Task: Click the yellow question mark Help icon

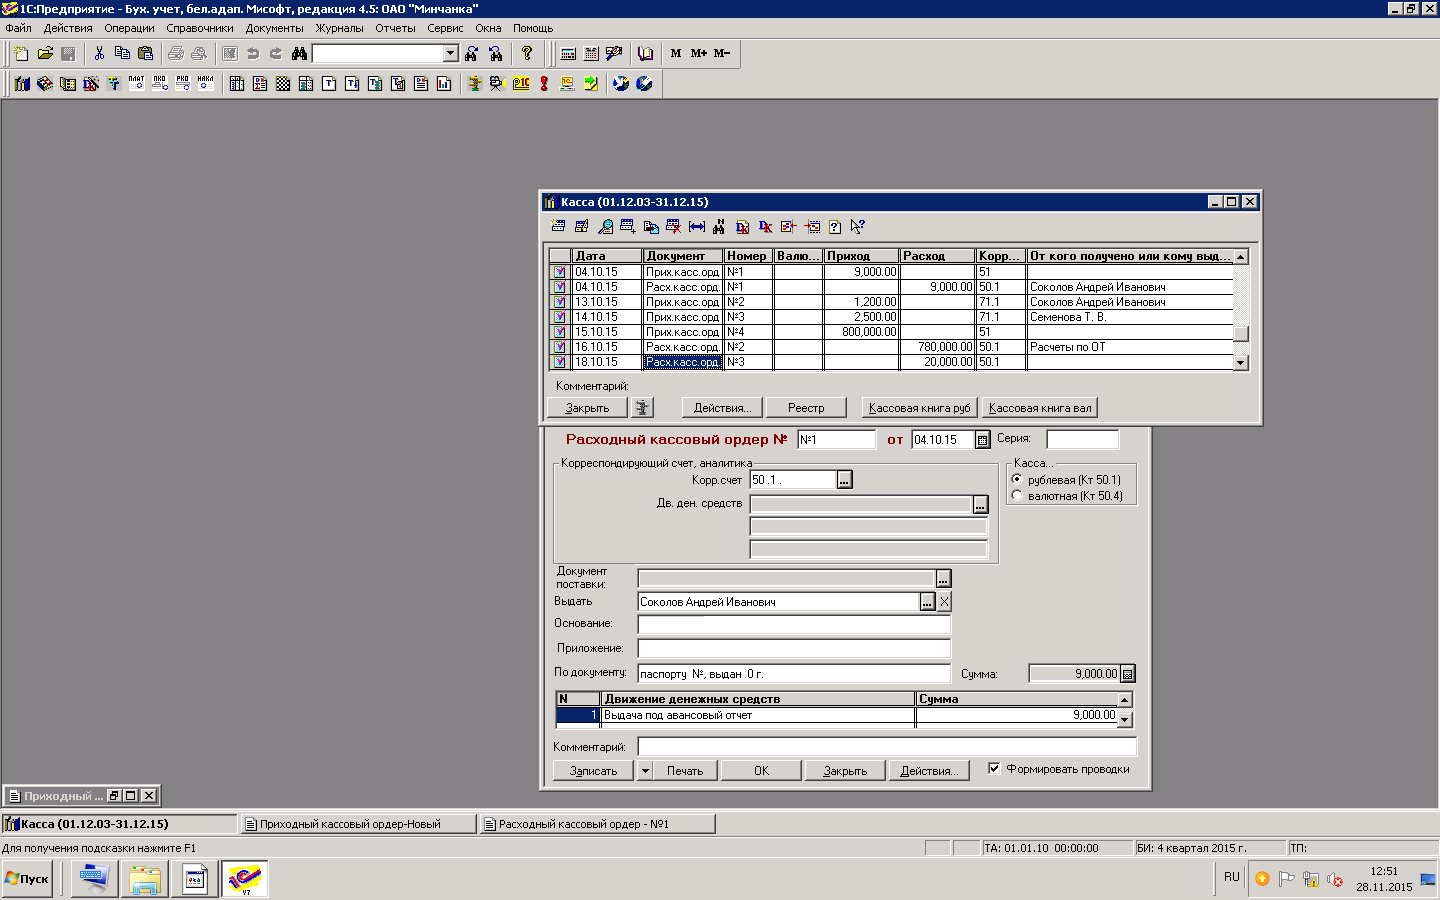Action: pos(527,53)
